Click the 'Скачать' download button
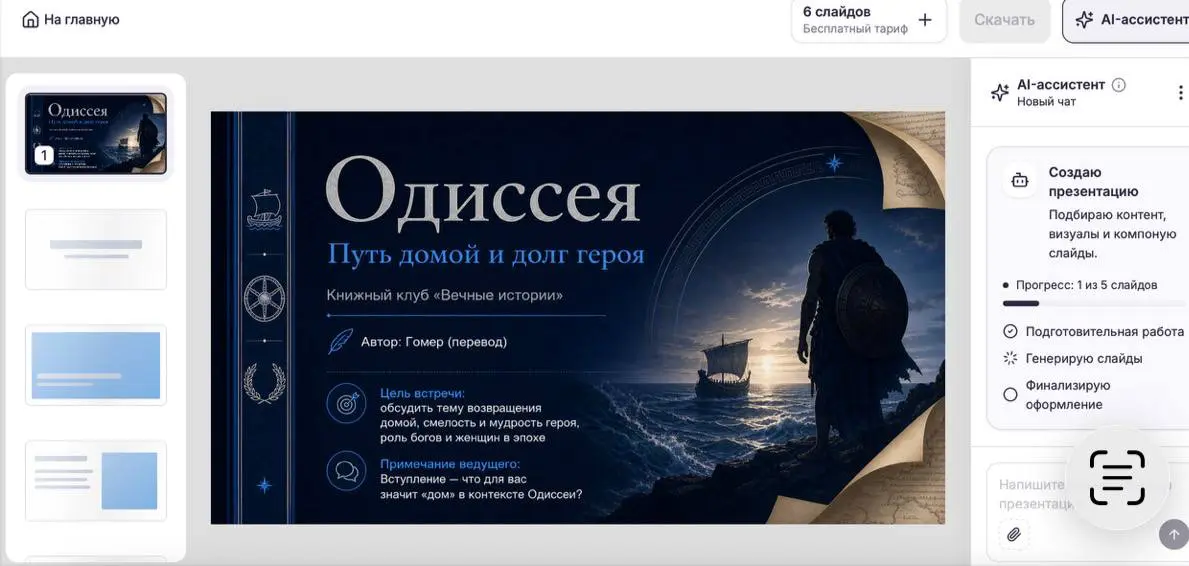Image resolution: width=1189 pixels, height=566 pixels. [x=1005, y=20]
